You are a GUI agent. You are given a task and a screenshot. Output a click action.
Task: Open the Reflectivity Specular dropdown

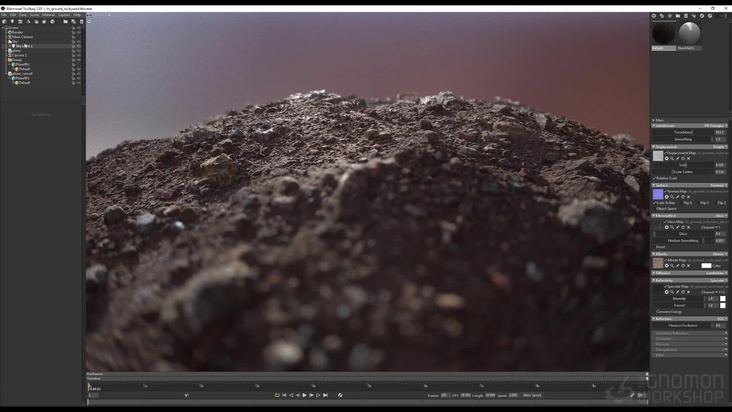[x=719, y=280]
